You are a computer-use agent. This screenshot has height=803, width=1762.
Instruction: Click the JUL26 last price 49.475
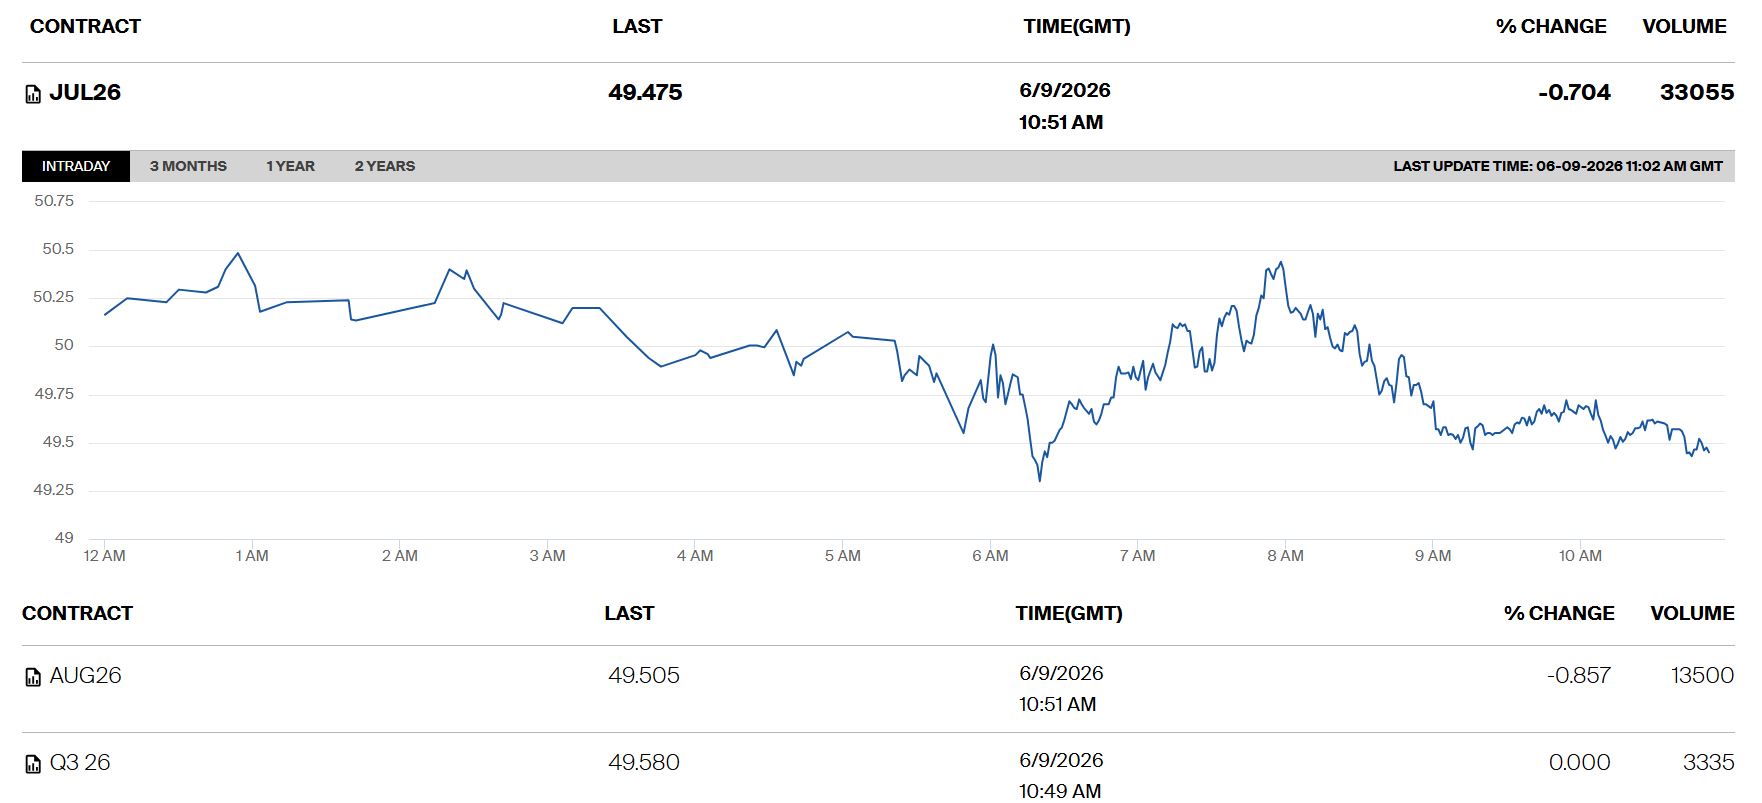(645, 92)
